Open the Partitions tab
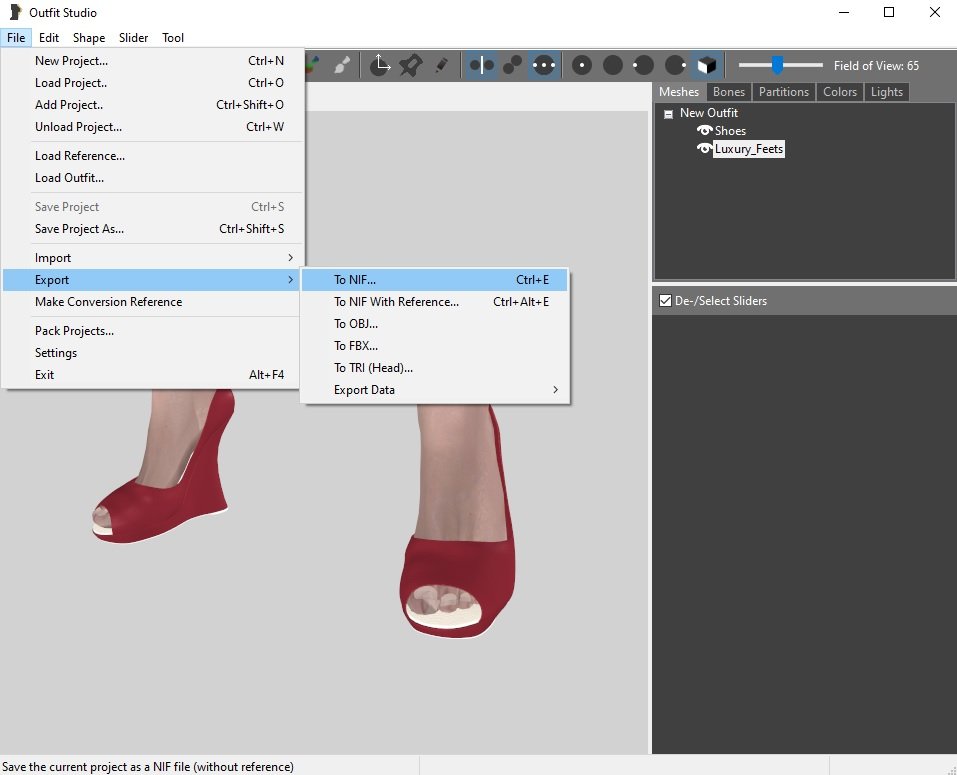Screen dimensions: 957x775 [x=783, y=92]
